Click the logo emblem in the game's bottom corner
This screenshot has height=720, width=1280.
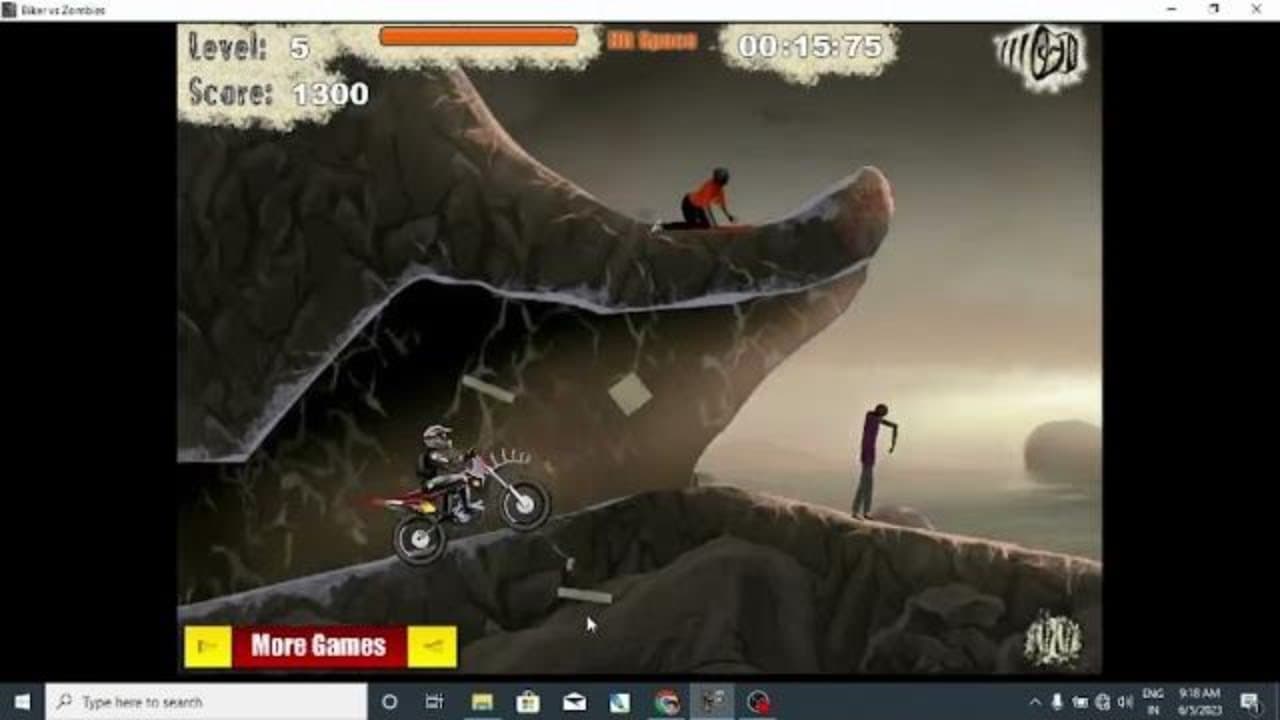click(x=1052, y=640)
